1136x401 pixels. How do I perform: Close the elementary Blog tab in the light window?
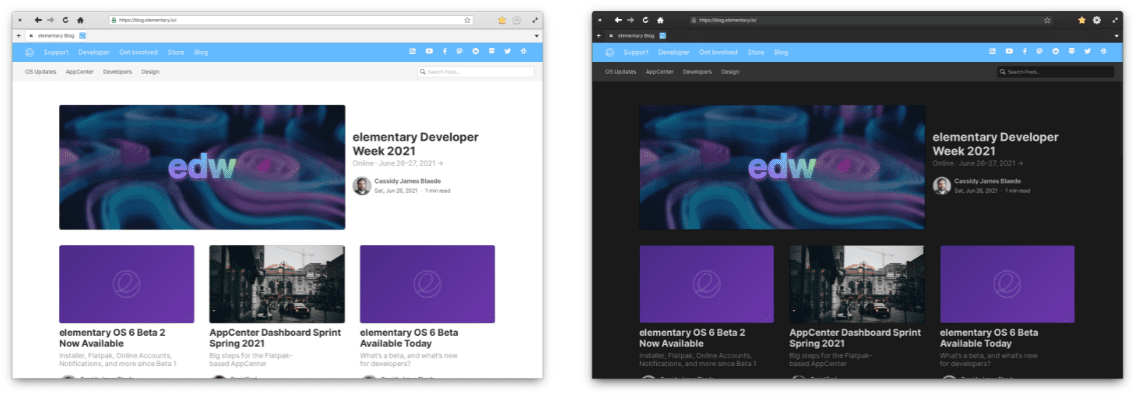pyautogui.click(x=31, y=35)
